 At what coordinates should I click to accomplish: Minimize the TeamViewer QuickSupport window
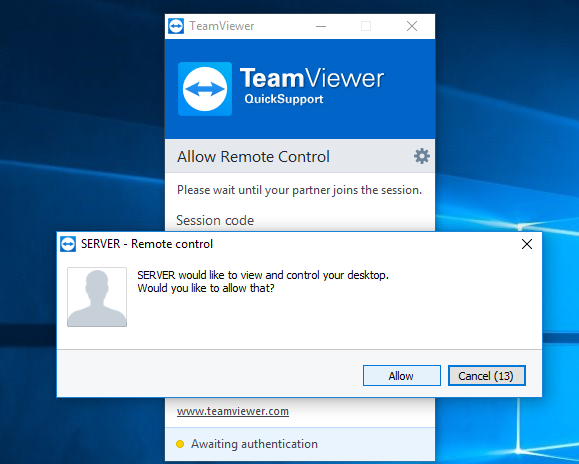[321, 26]
